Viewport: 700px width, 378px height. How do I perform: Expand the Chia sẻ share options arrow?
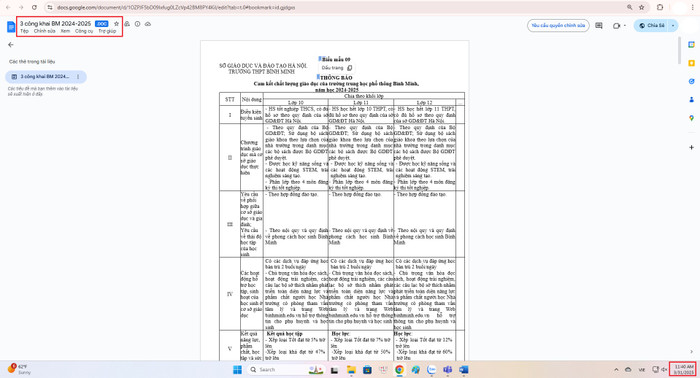coord(673,25)
